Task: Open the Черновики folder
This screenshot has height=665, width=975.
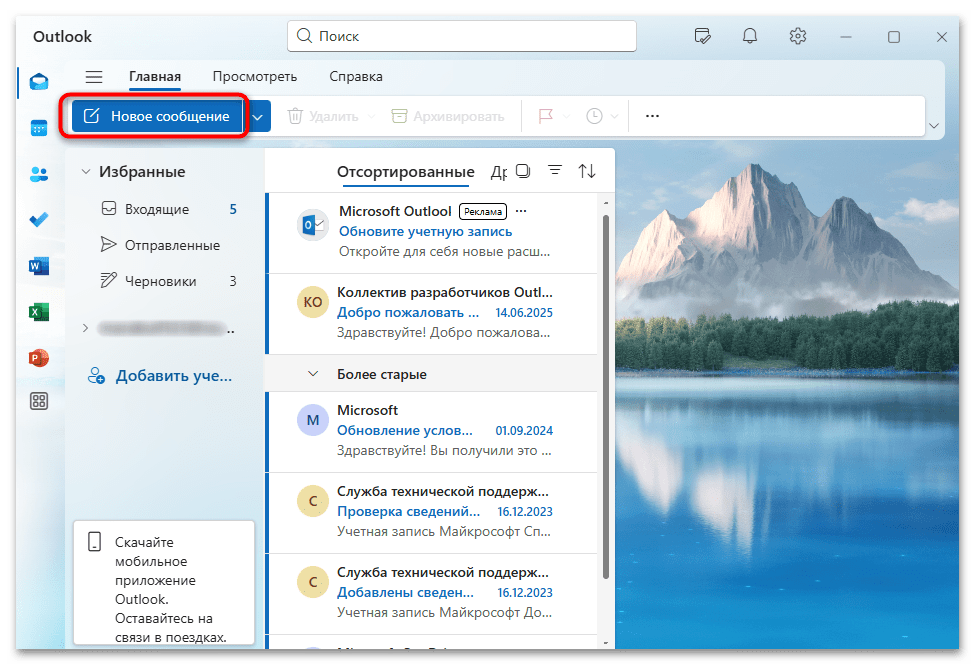Action: 168,281
